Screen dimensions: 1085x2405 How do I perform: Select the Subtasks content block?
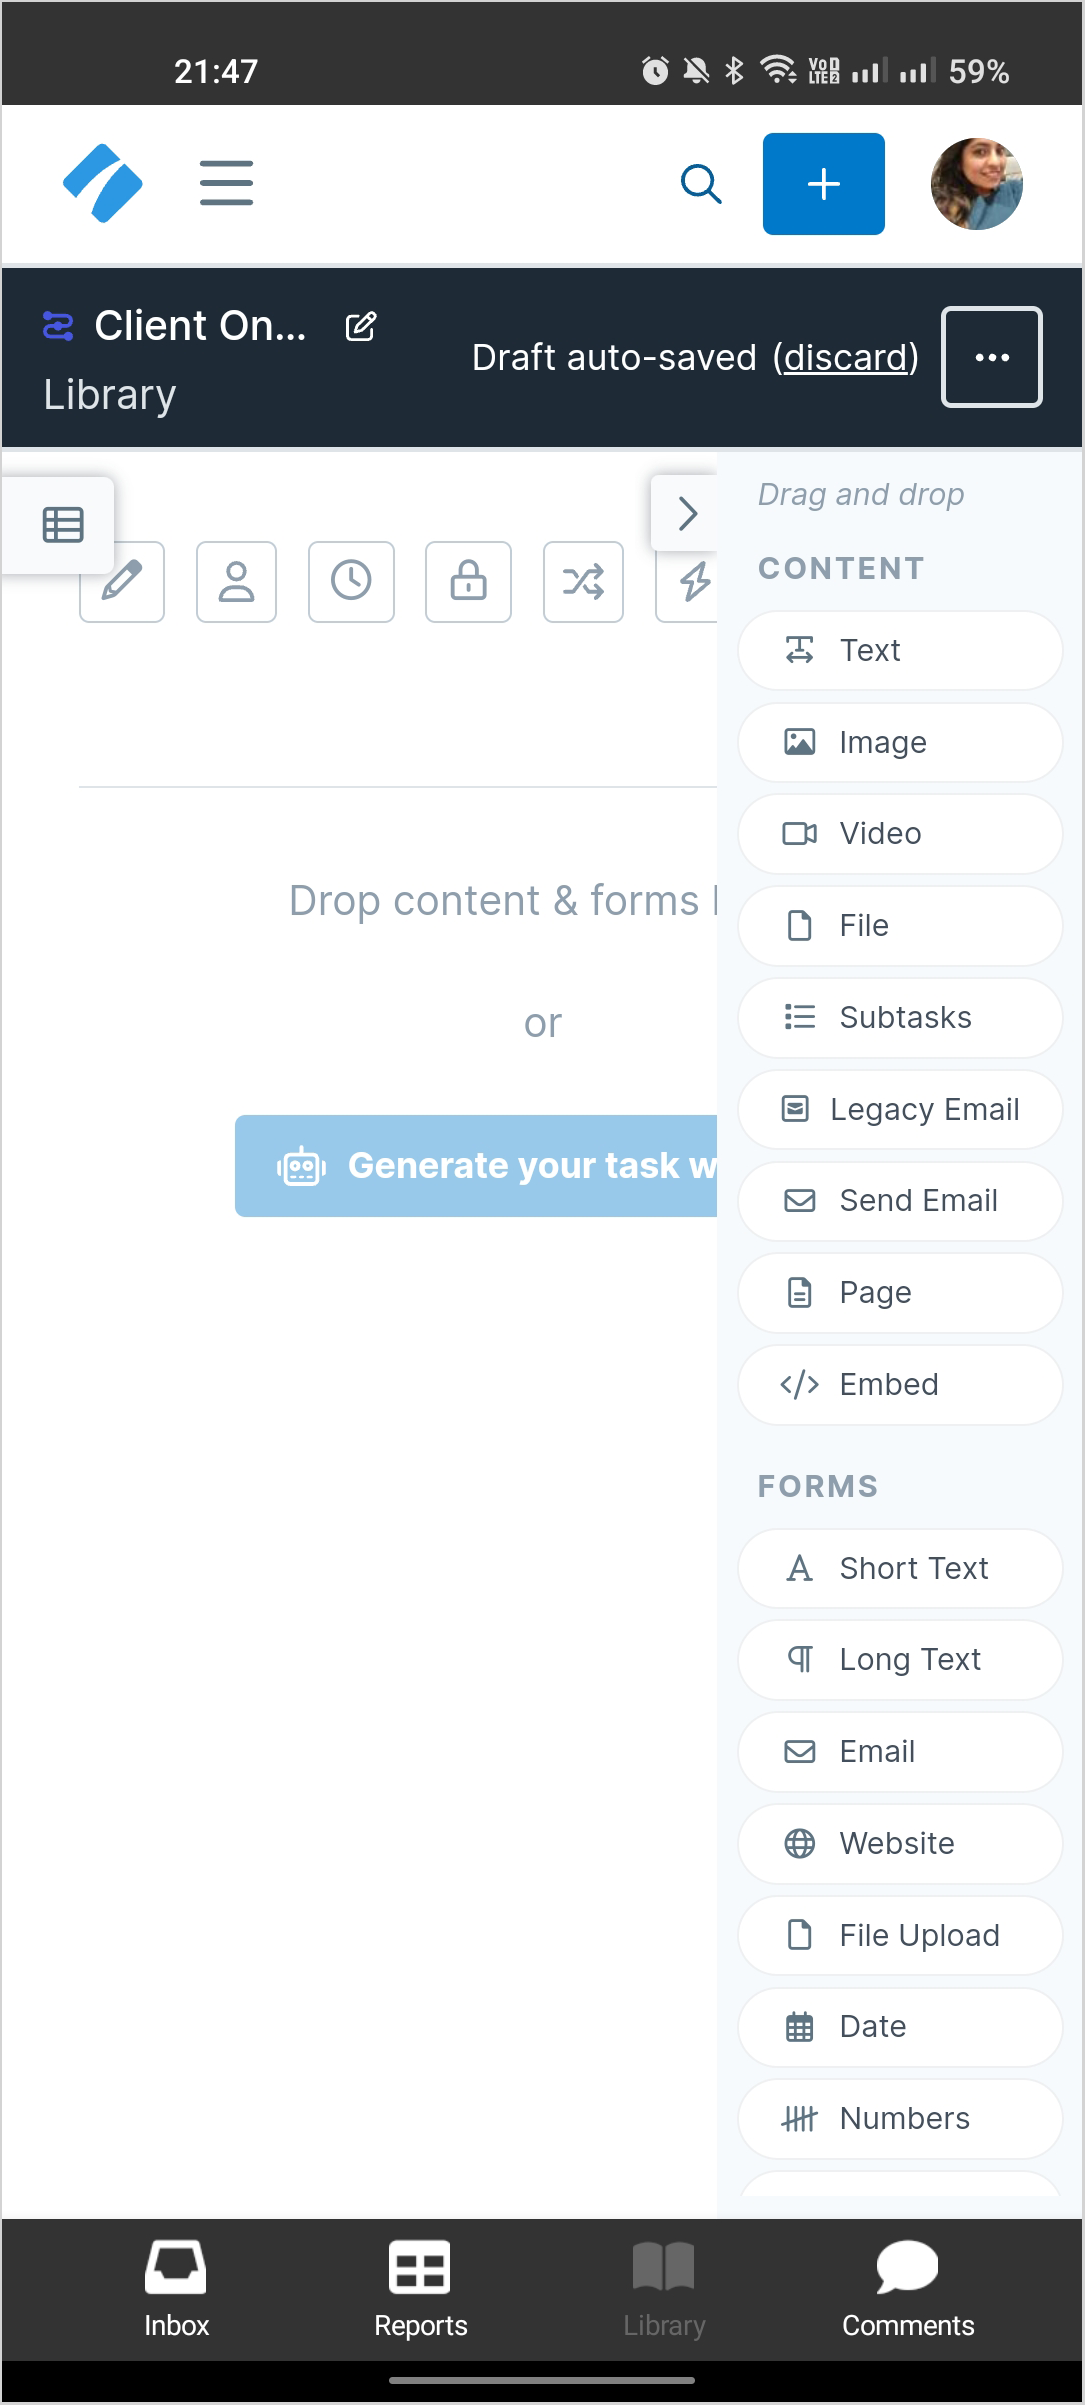pyautogui.click(x=900, y=1017)
